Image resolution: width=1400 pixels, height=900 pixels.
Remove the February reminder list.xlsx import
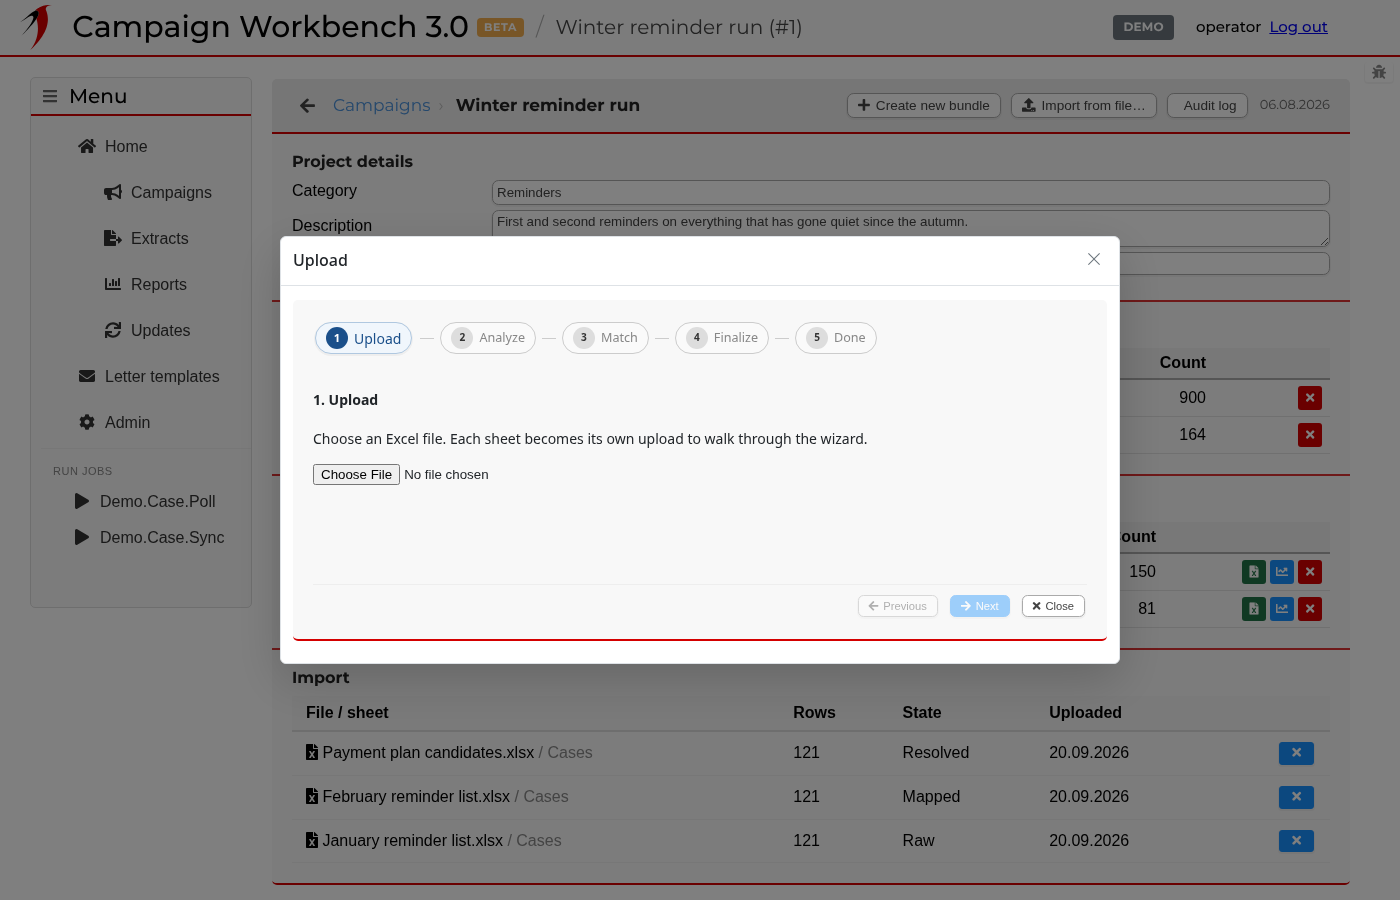point(1296,797)
